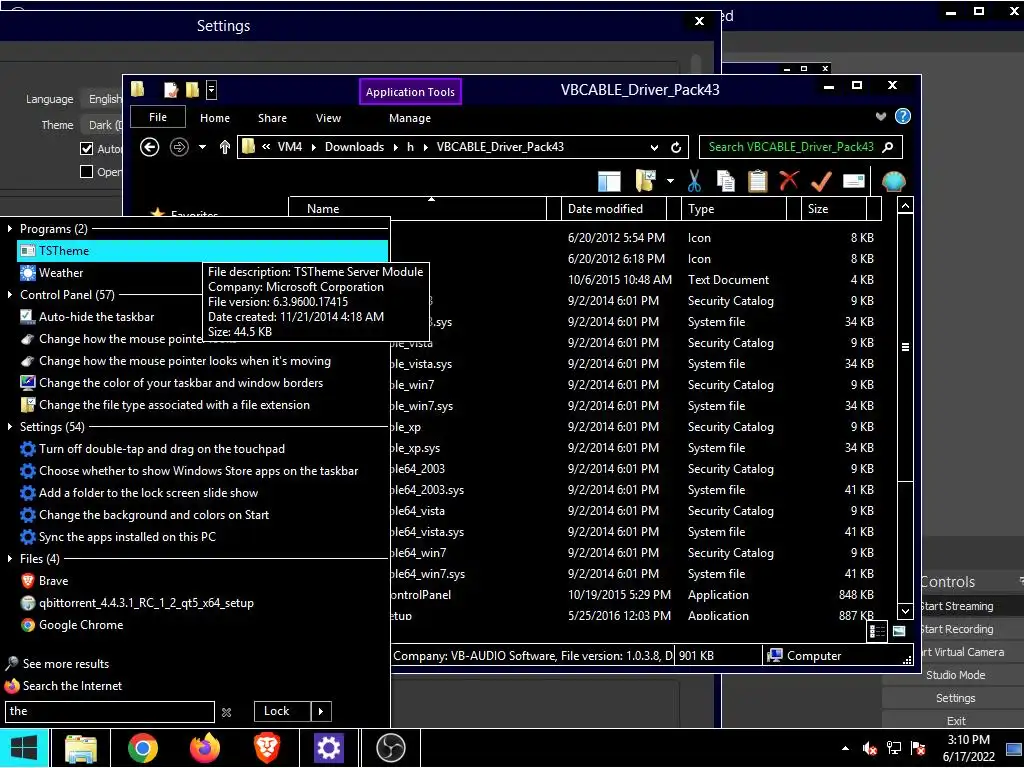Click the Application Tools tab header
The height and width of the screenshot is (768, 1024).
410,92
